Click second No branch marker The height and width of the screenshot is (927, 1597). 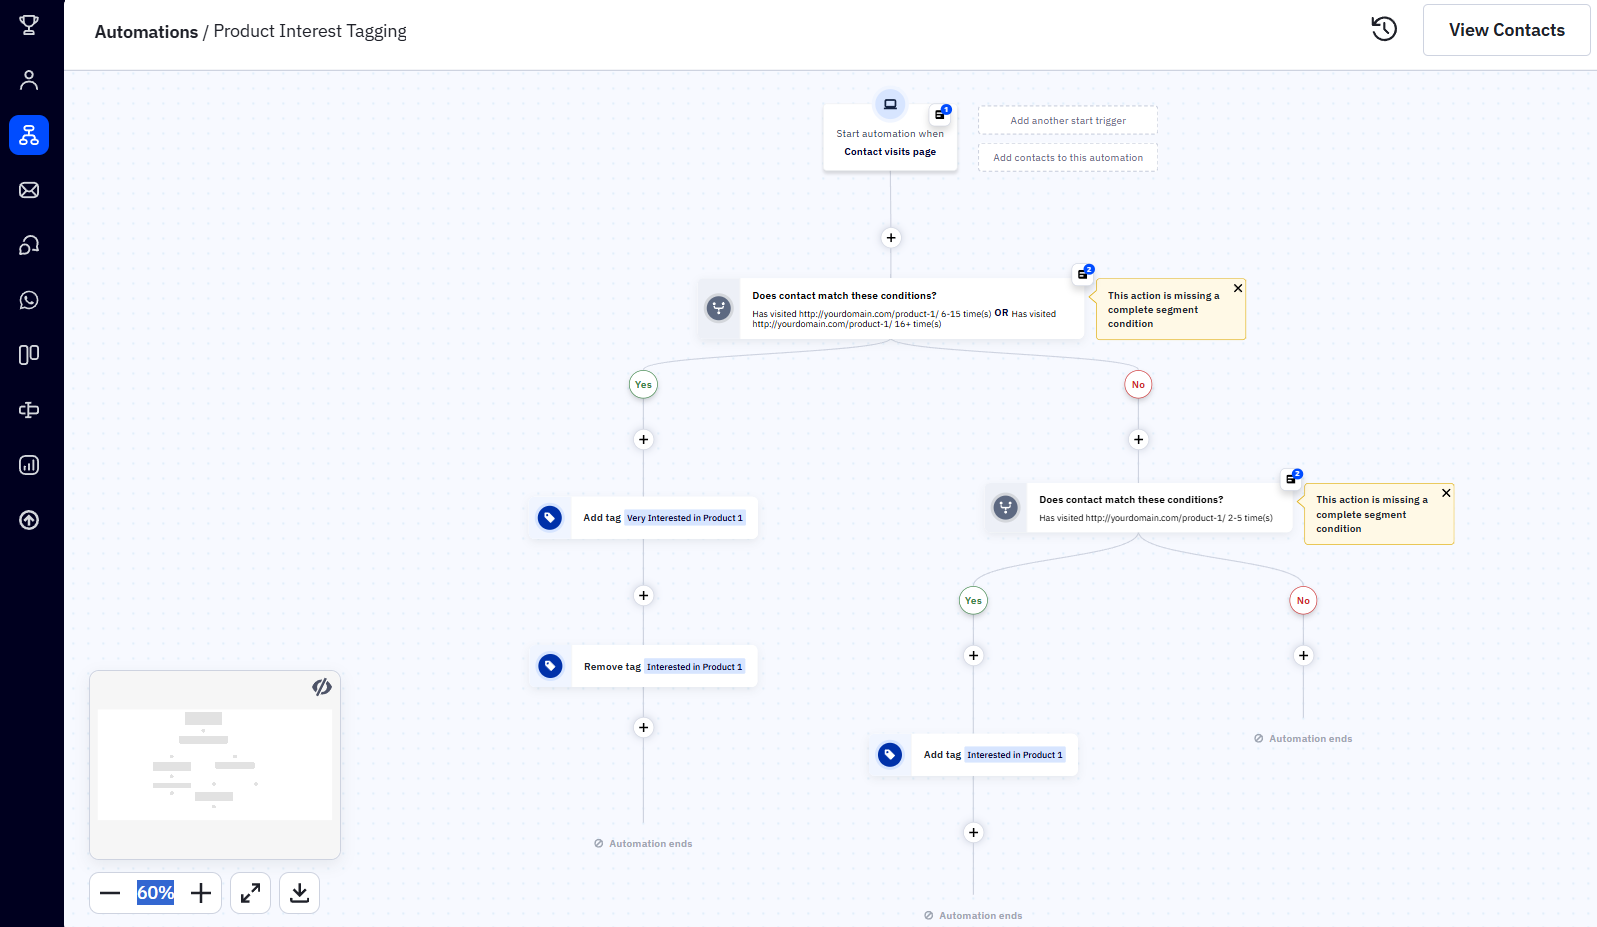pyautogui.click(x=1303, y=601)
